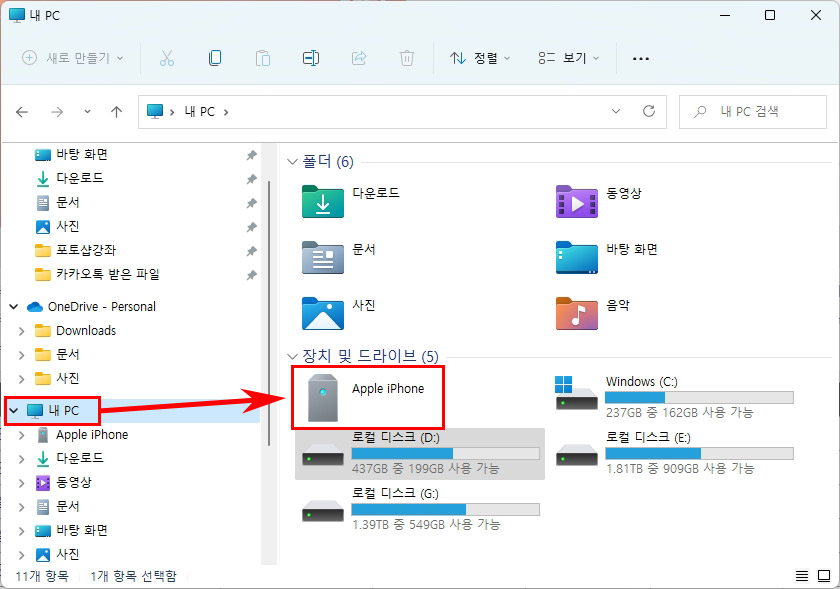This screenshot has height=589, width=840.
Task: Click the Paste toolbar icon
Action: (263, 58)
